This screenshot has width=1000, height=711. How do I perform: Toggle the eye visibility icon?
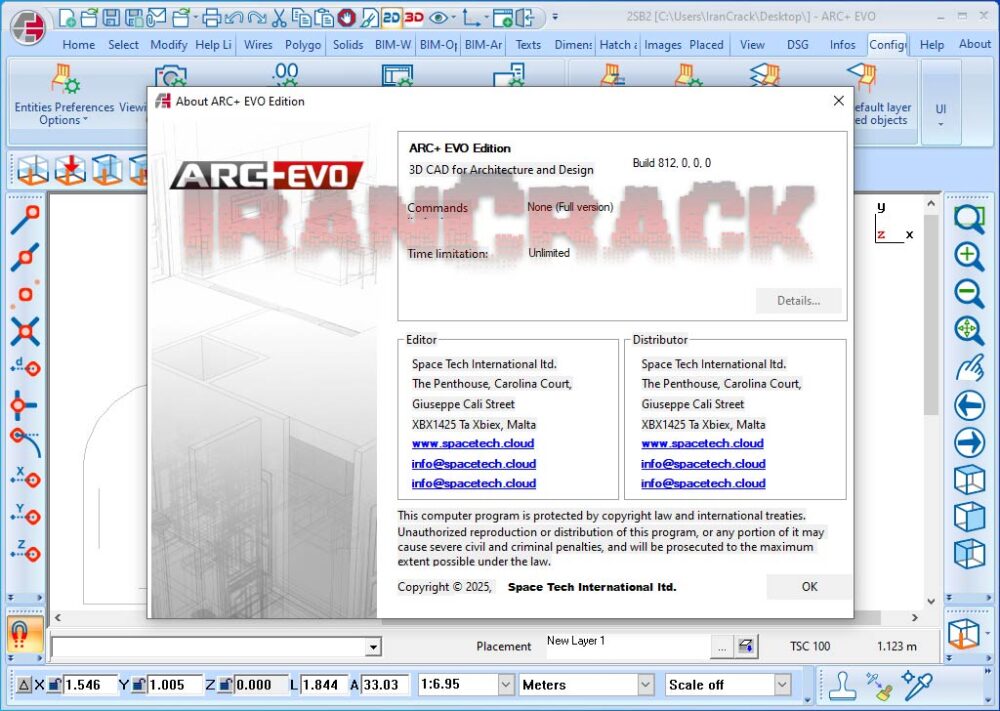(x=438, y=16)
